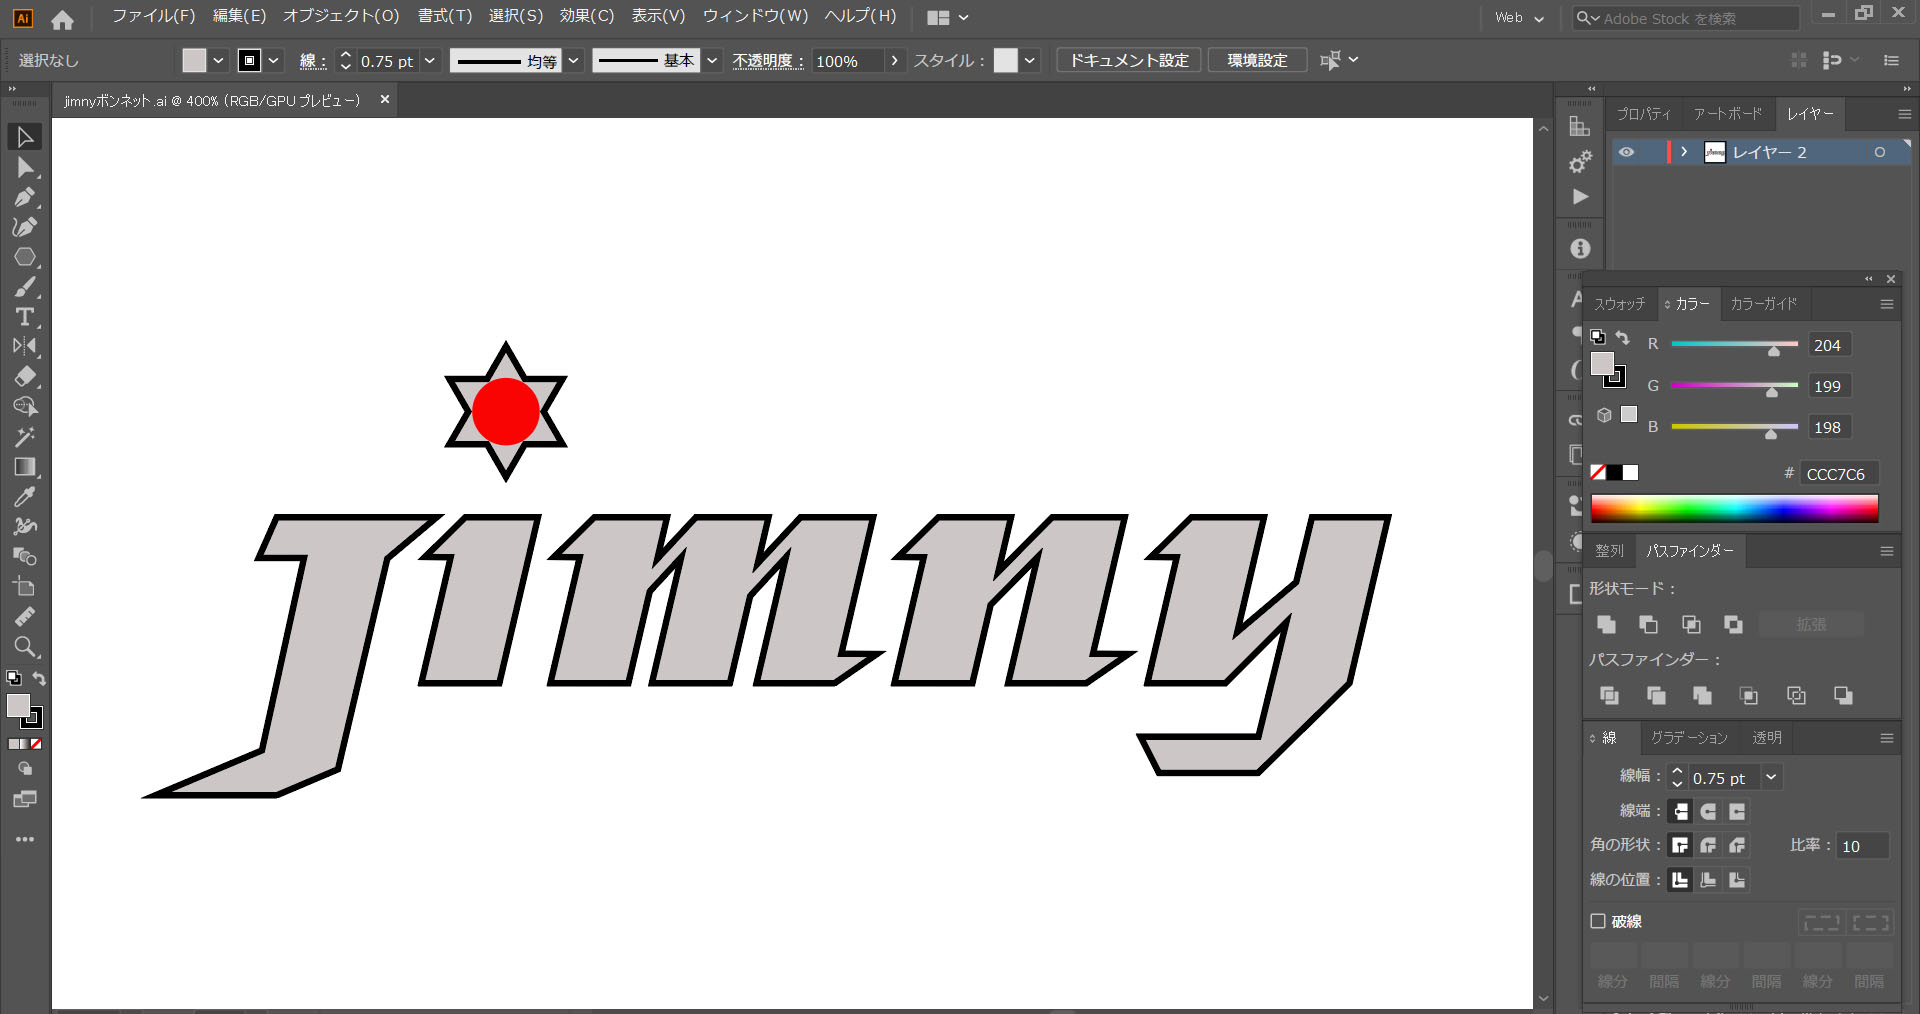Select the Curvature tool
1920x1014 pixels.
pyautogui.click(x=25, y=227)
